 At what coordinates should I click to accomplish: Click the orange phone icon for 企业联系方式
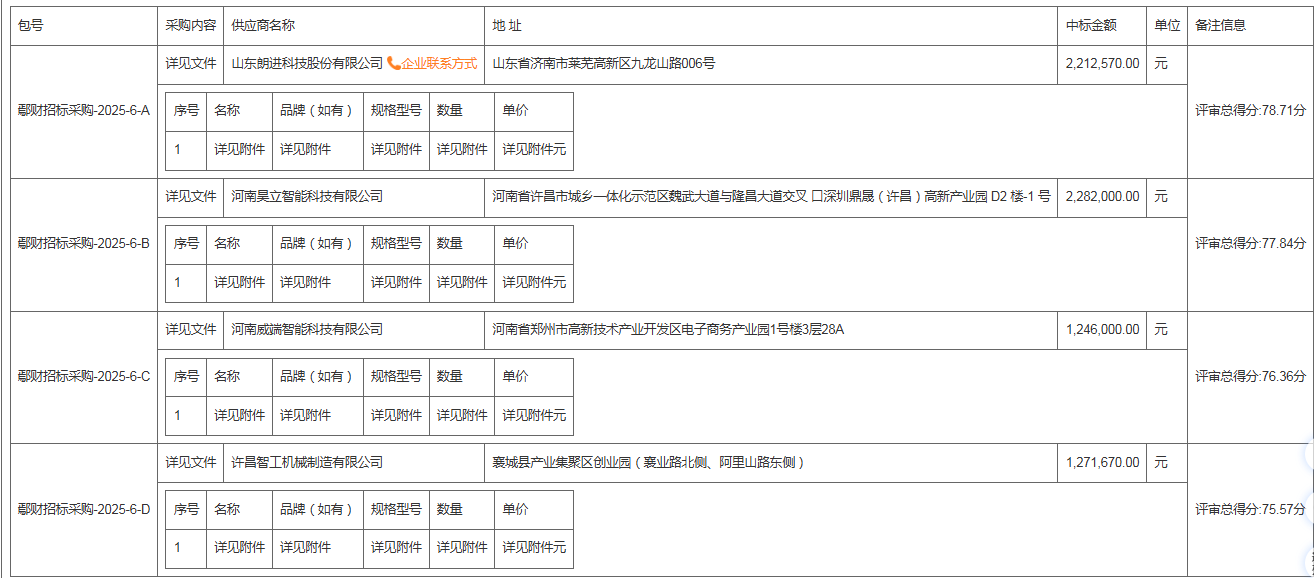394,63
